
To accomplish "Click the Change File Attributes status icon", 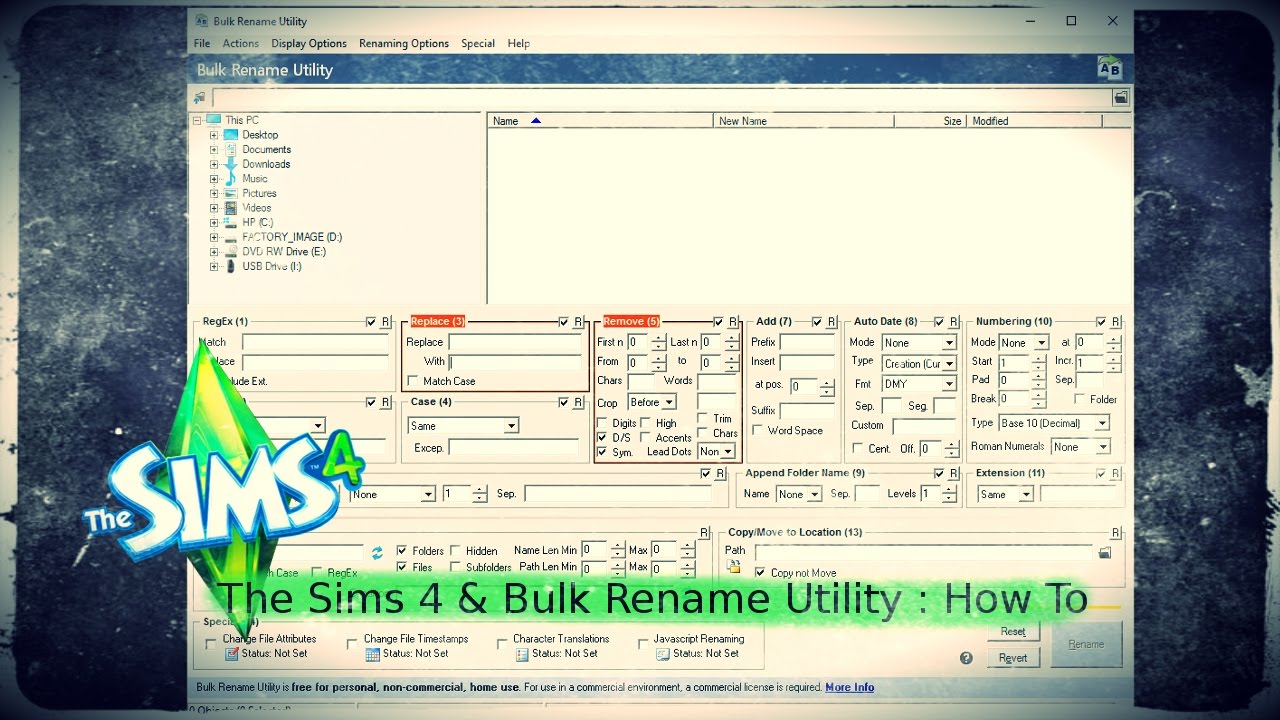I will coord(232,654).
